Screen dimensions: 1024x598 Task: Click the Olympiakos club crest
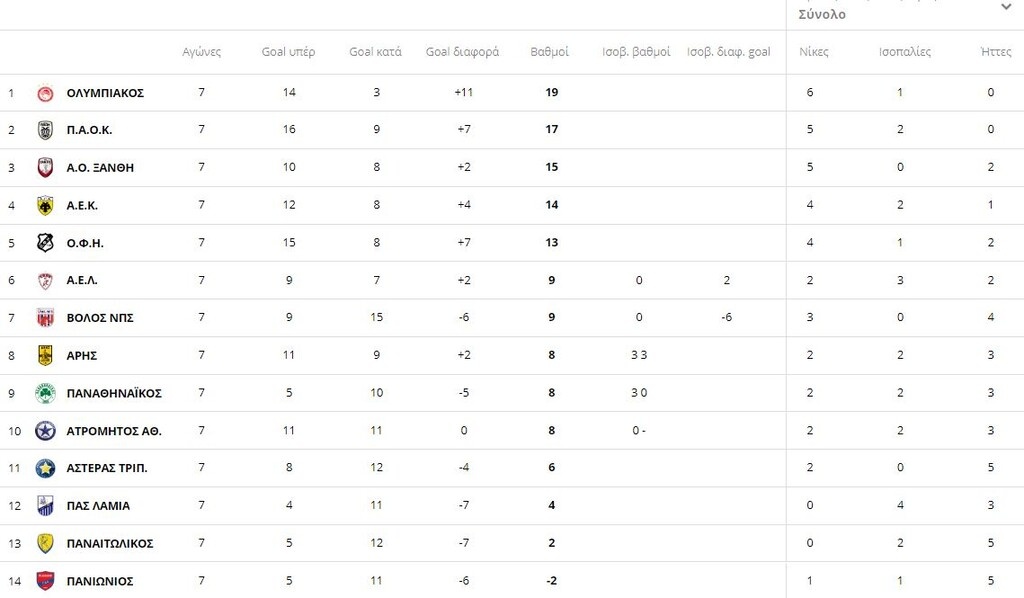point(45,93)
